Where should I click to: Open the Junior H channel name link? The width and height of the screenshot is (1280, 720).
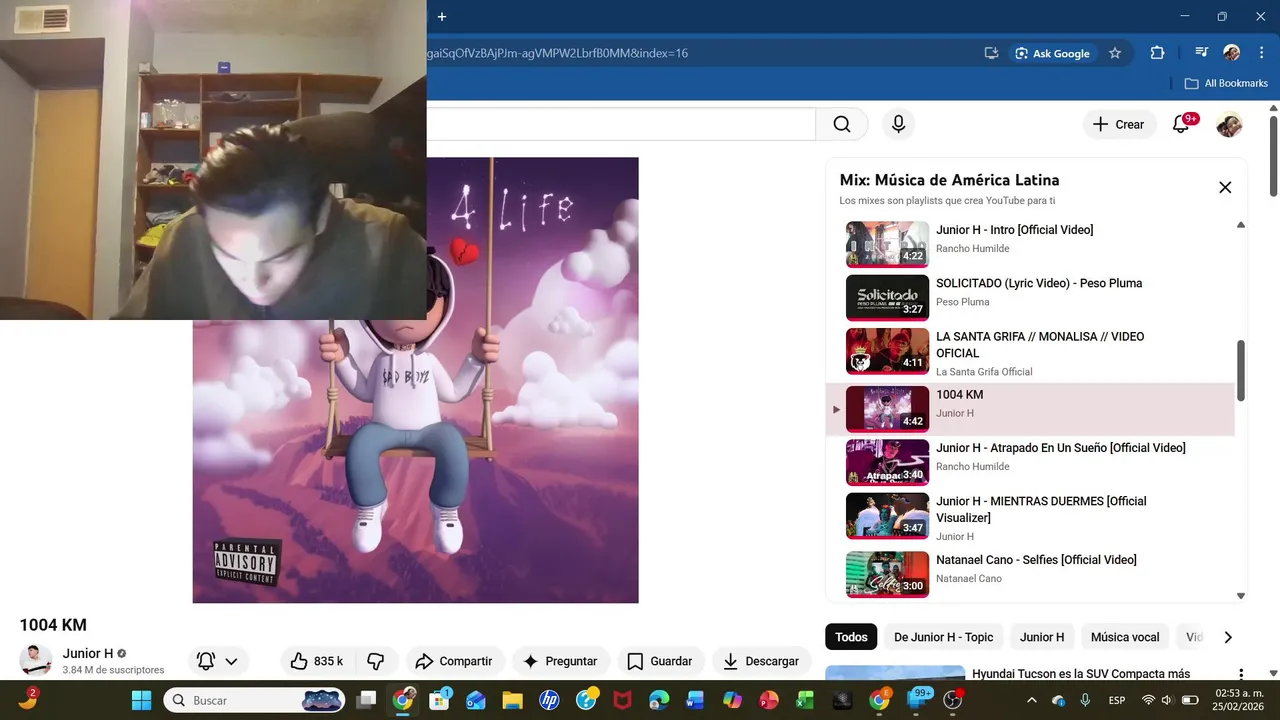[x=88, y=653]
